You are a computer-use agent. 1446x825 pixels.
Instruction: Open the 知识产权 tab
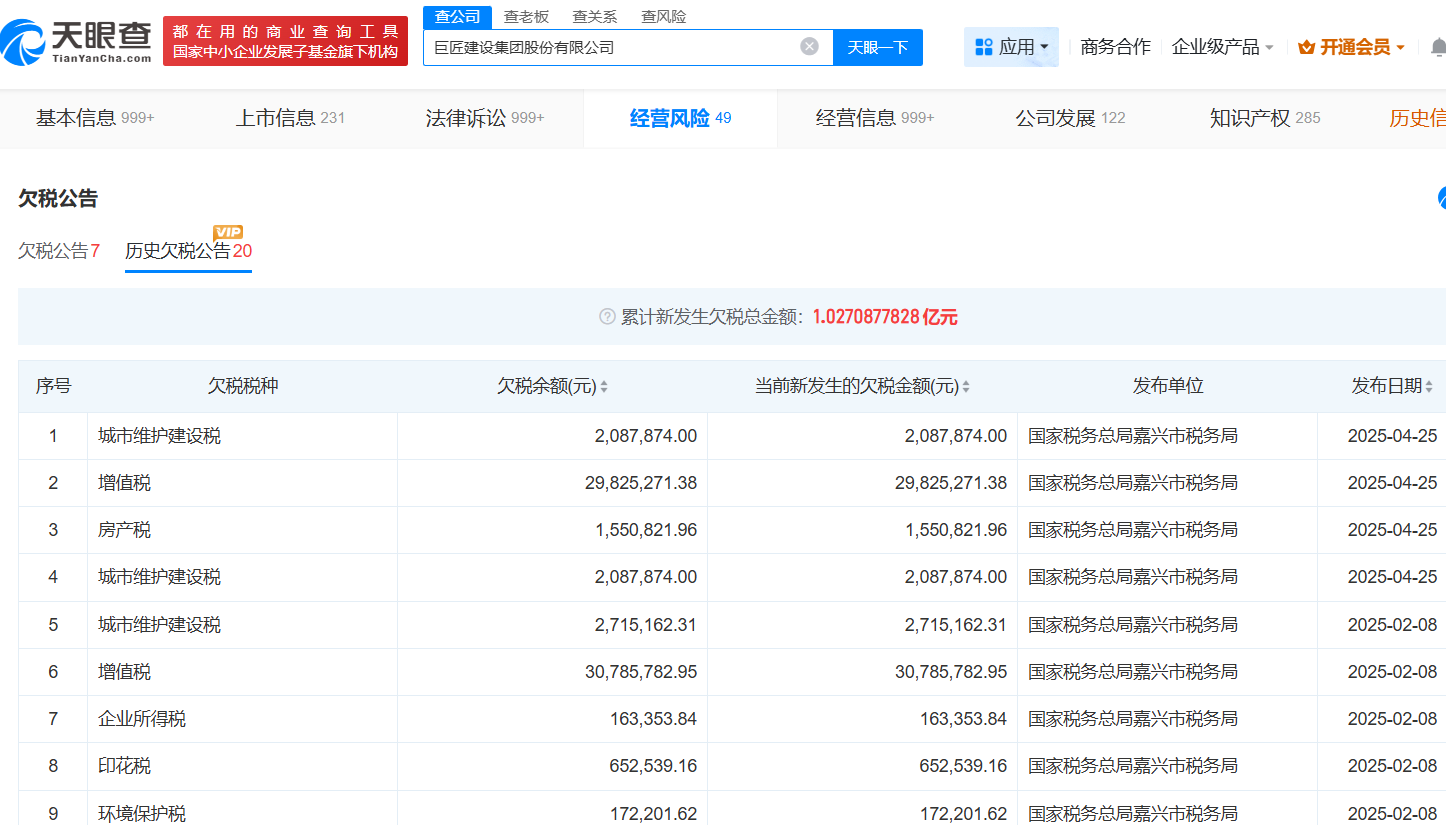pyautogui.click(x=1264, y=118)
